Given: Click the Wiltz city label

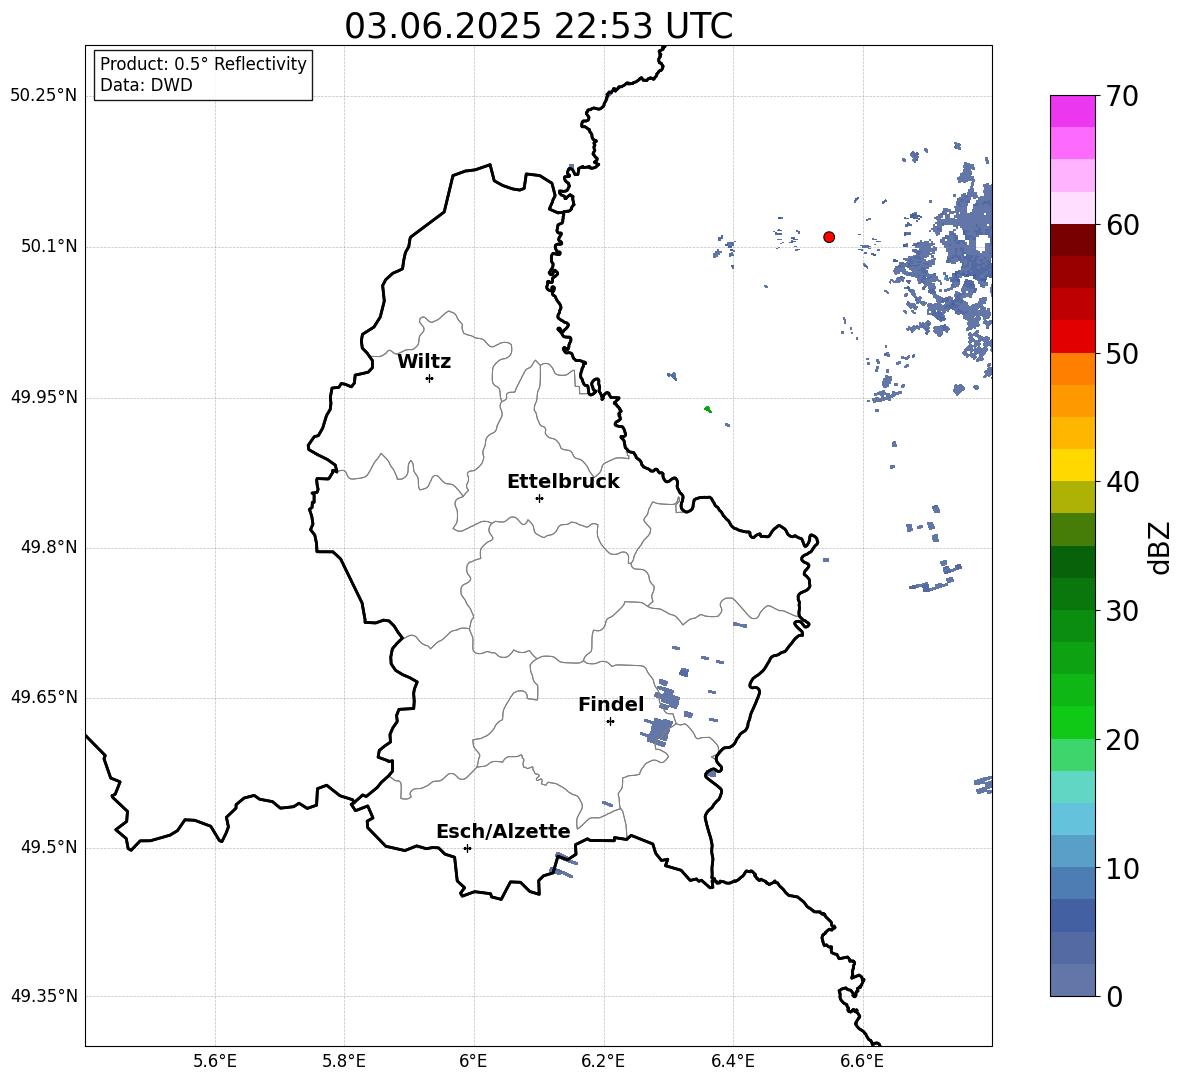Looking at the screenshot, I should point(424,362).
